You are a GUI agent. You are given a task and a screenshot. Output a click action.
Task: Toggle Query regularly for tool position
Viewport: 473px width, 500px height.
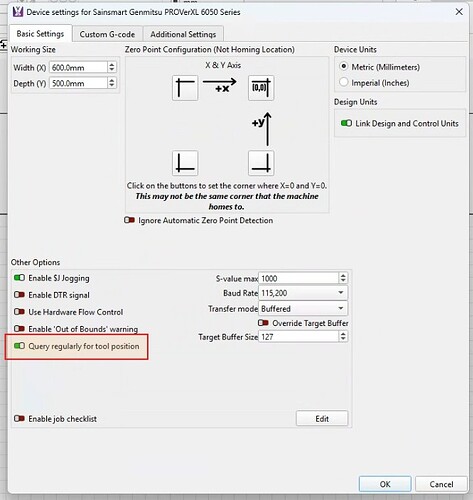[19, 346]
